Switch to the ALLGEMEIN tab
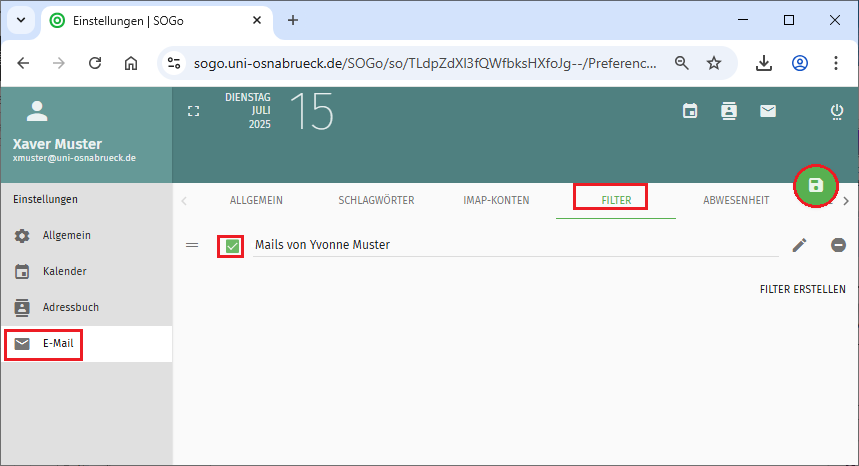 256,200
